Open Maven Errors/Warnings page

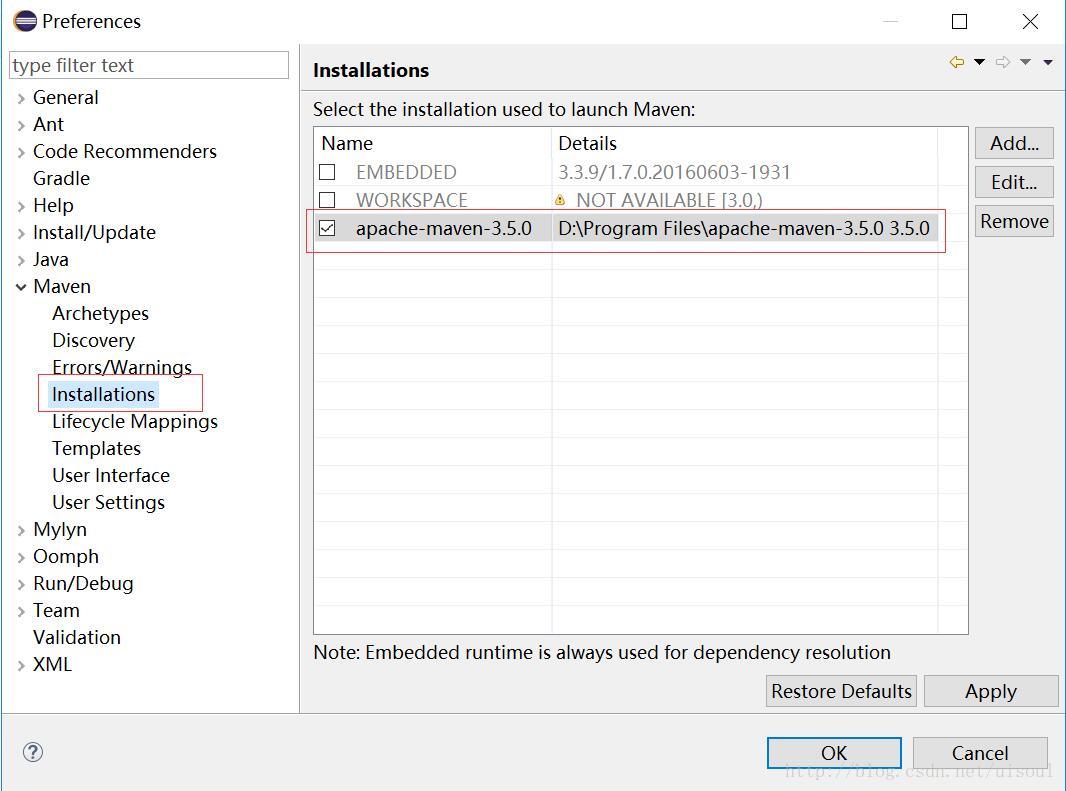tap(122, 367)
